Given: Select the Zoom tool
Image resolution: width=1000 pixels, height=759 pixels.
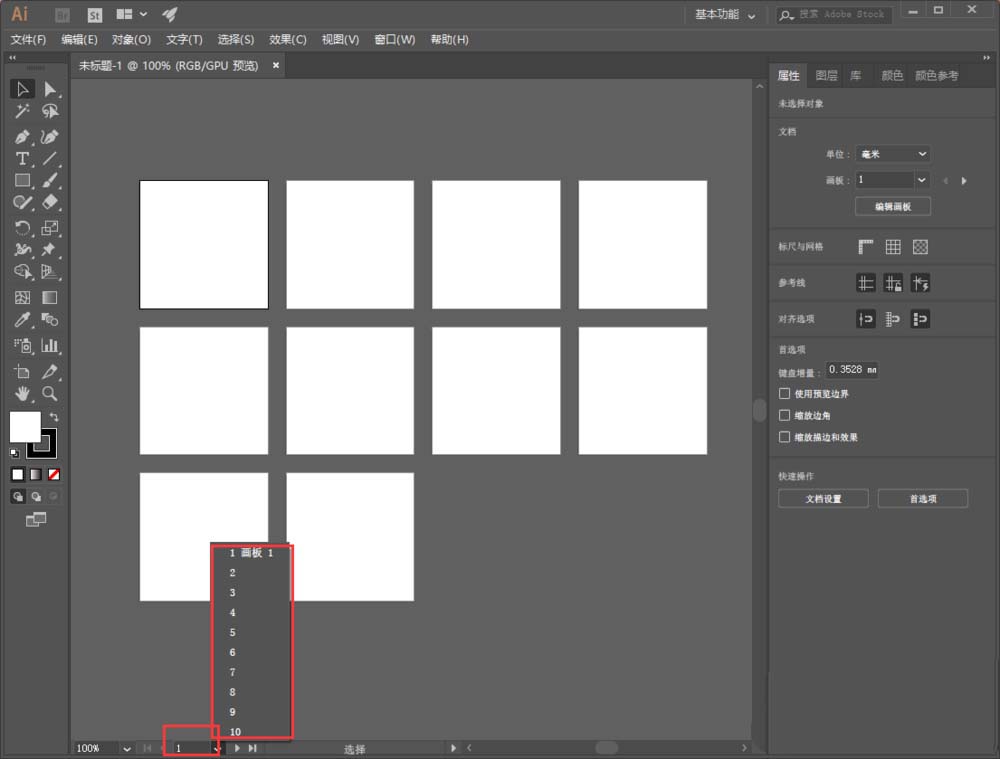Looking at the screenshot, I should click(x=46, y=393).
